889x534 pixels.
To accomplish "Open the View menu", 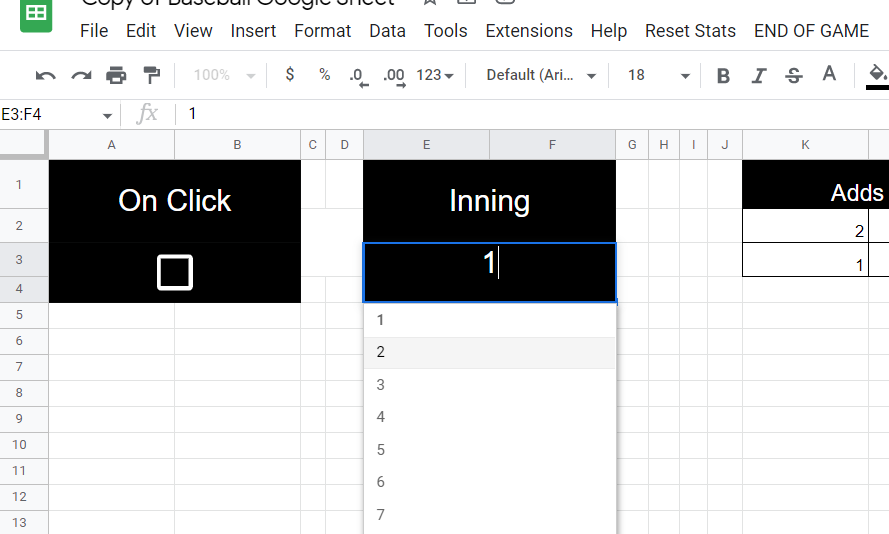I will pyautogui.click(x=193, y=31).
